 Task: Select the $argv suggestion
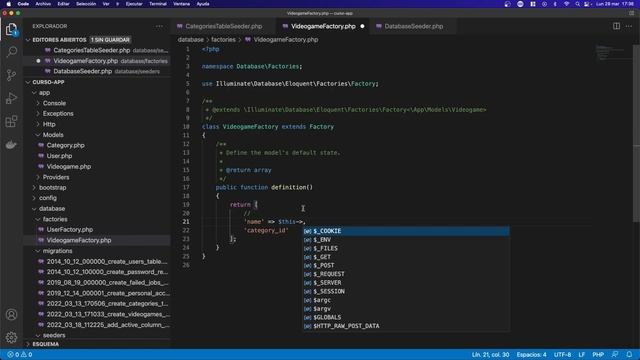click(406, 309)
